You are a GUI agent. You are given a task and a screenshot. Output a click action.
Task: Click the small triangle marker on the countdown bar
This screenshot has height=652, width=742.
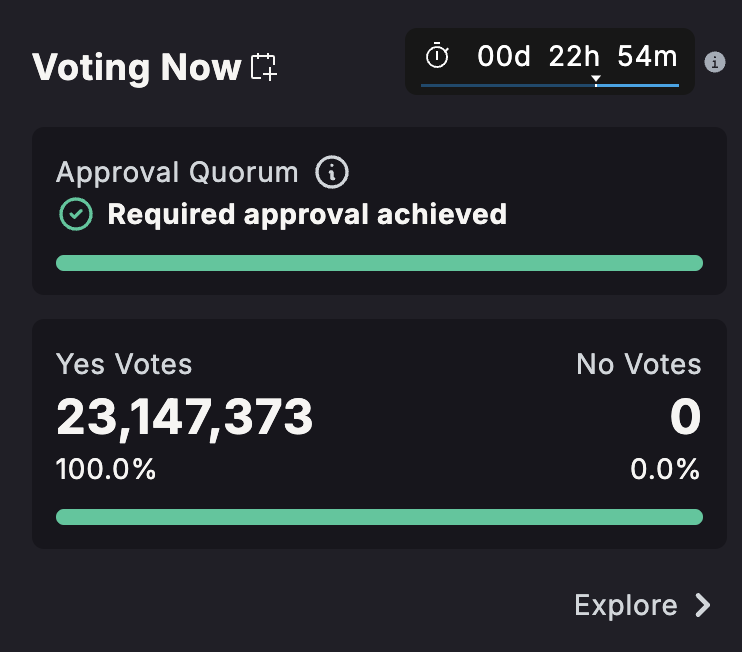point(596,79)
